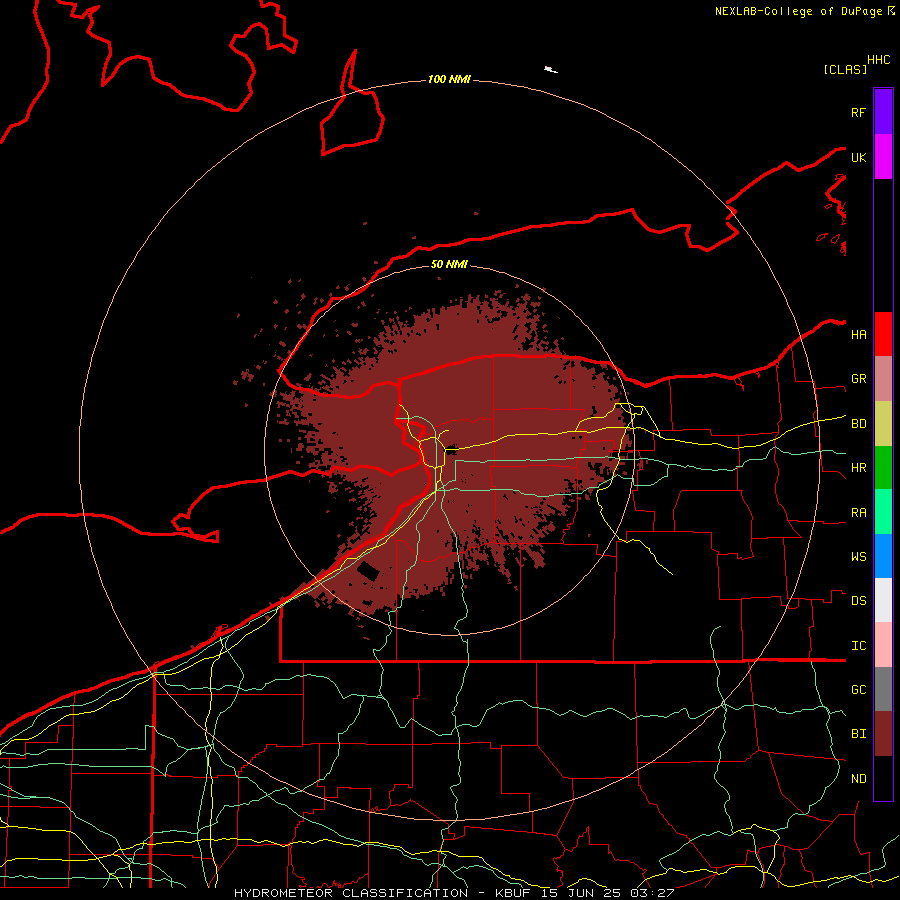Click the GR pink-brown legend swatch
Viewport: 900px width, 900px height.
click(x=883, y=379)
